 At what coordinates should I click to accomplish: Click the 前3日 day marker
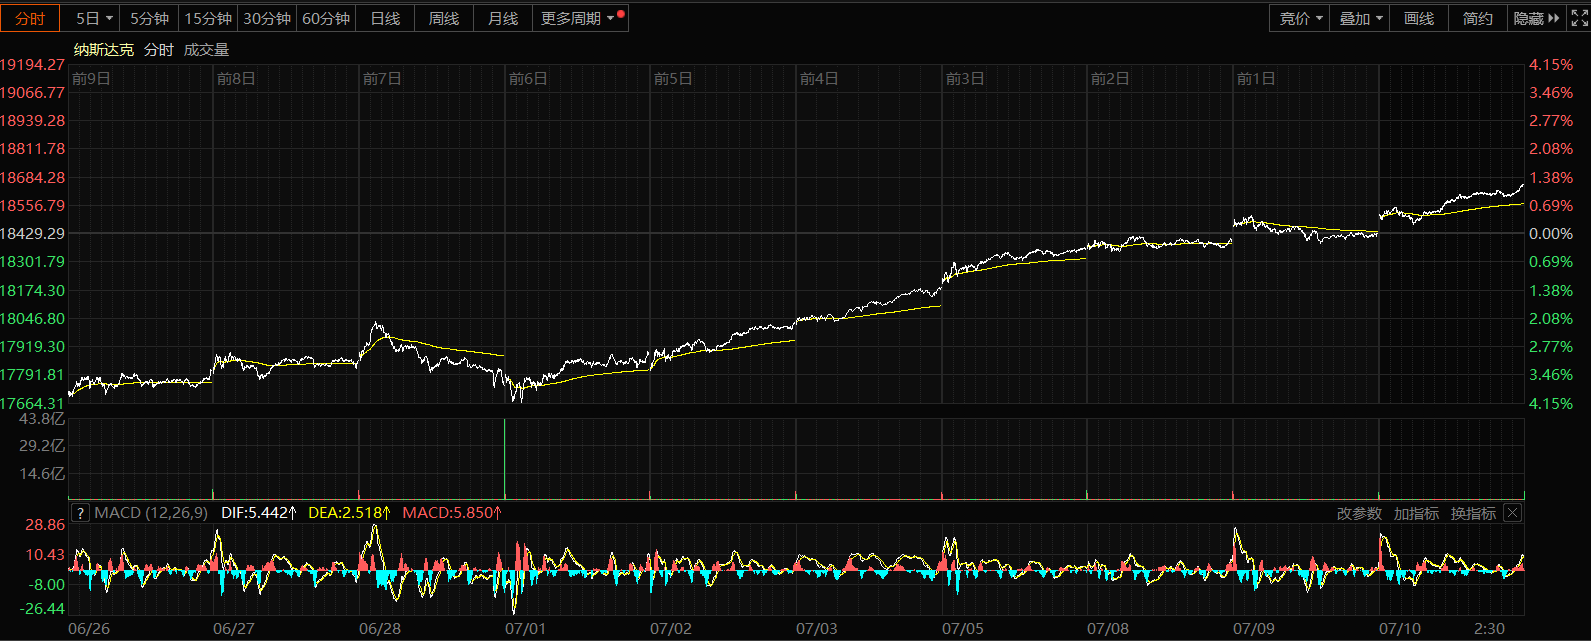pyautogui.click(x=965, y=79)
